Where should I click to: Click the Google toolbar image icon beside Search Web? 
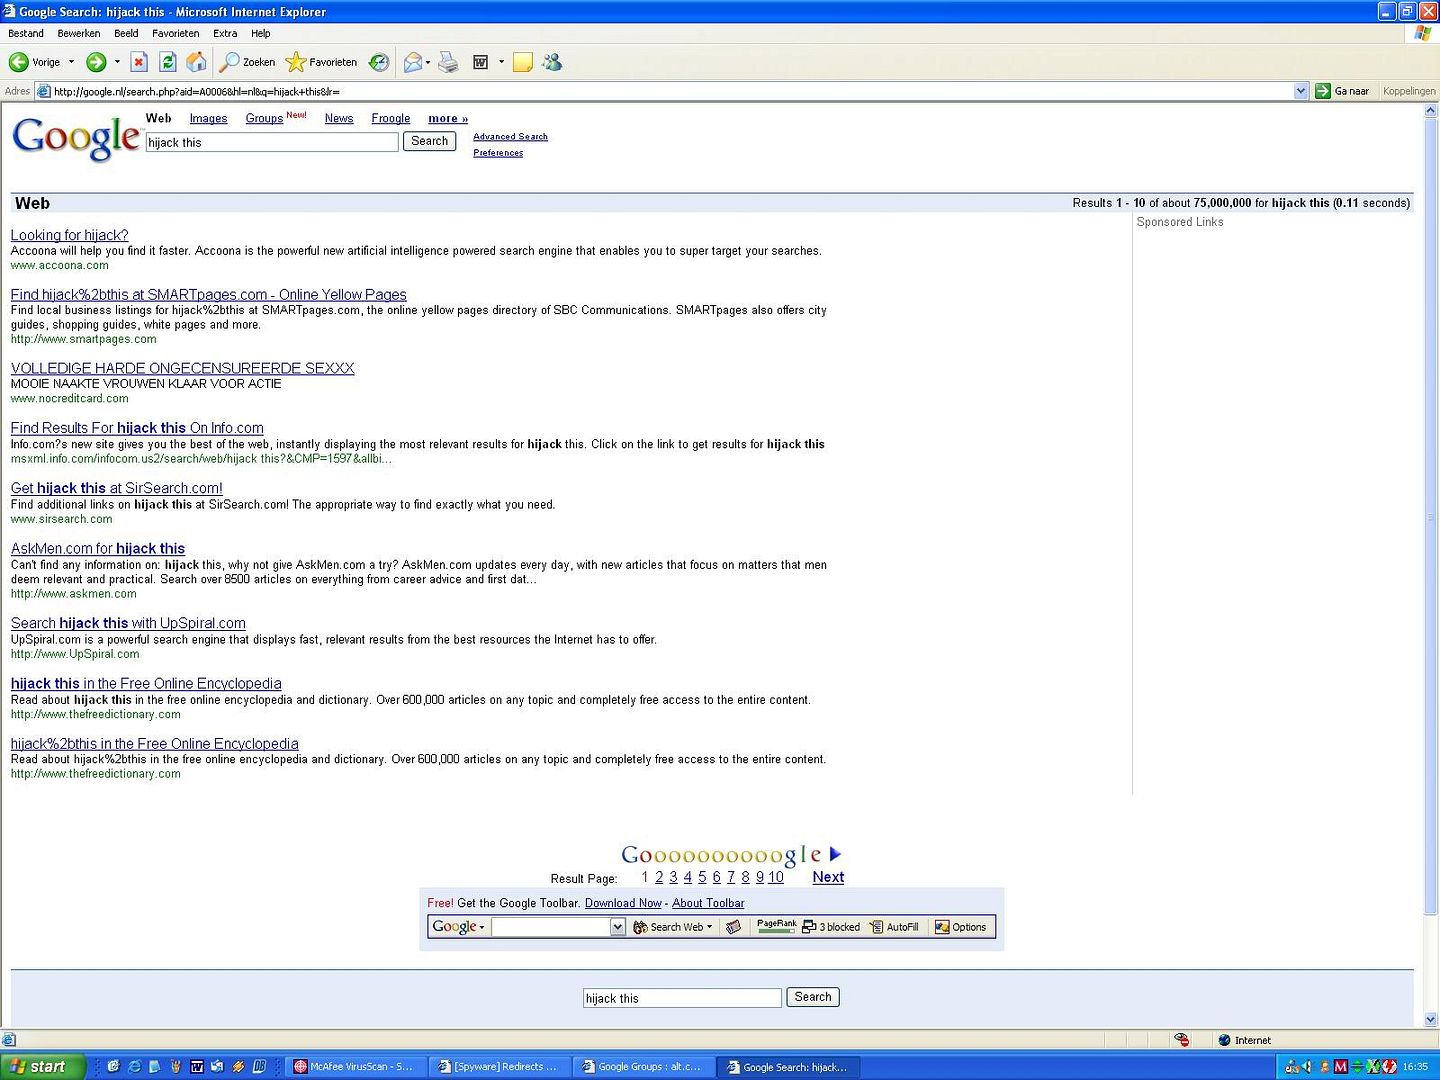(733, 927)
